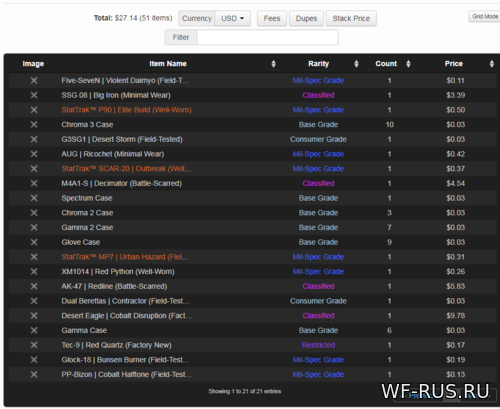500x409 pixels.
Task: Open the M4A1-S Decimator item row
Action: (x=253, y=183)
